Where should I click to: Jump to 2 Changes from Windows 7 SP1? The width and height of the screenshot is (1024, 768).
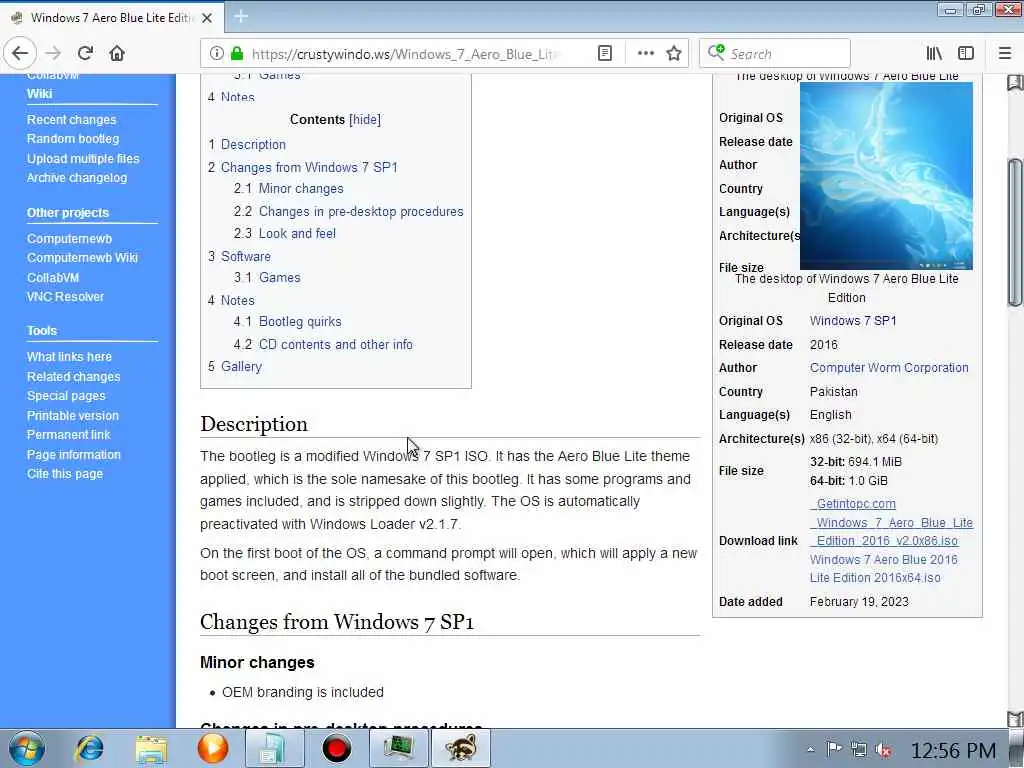(303, 167)
